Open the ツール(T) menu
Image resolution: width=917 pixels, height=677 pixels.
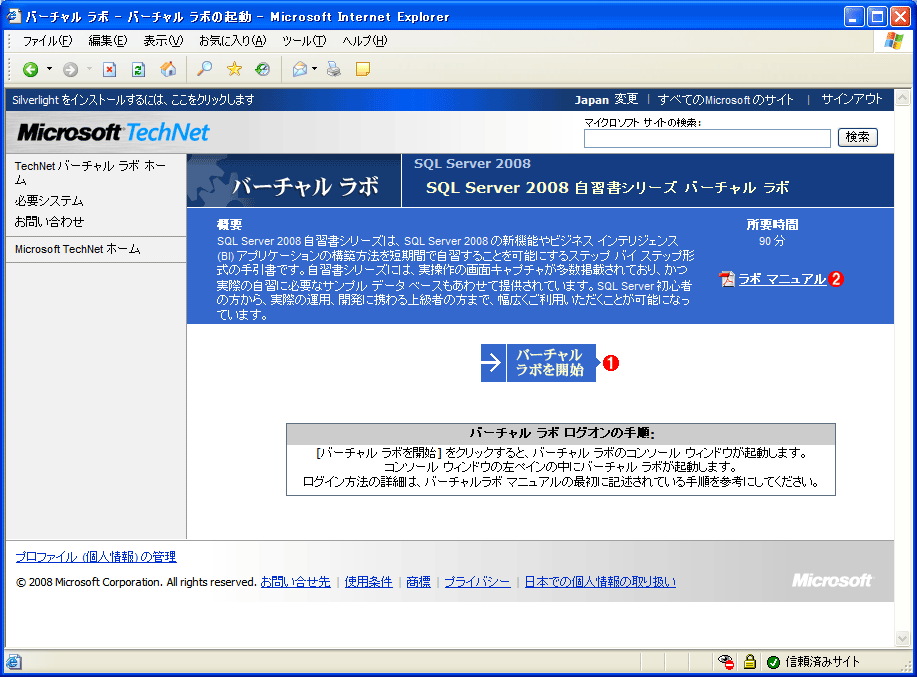coord(304,41)
